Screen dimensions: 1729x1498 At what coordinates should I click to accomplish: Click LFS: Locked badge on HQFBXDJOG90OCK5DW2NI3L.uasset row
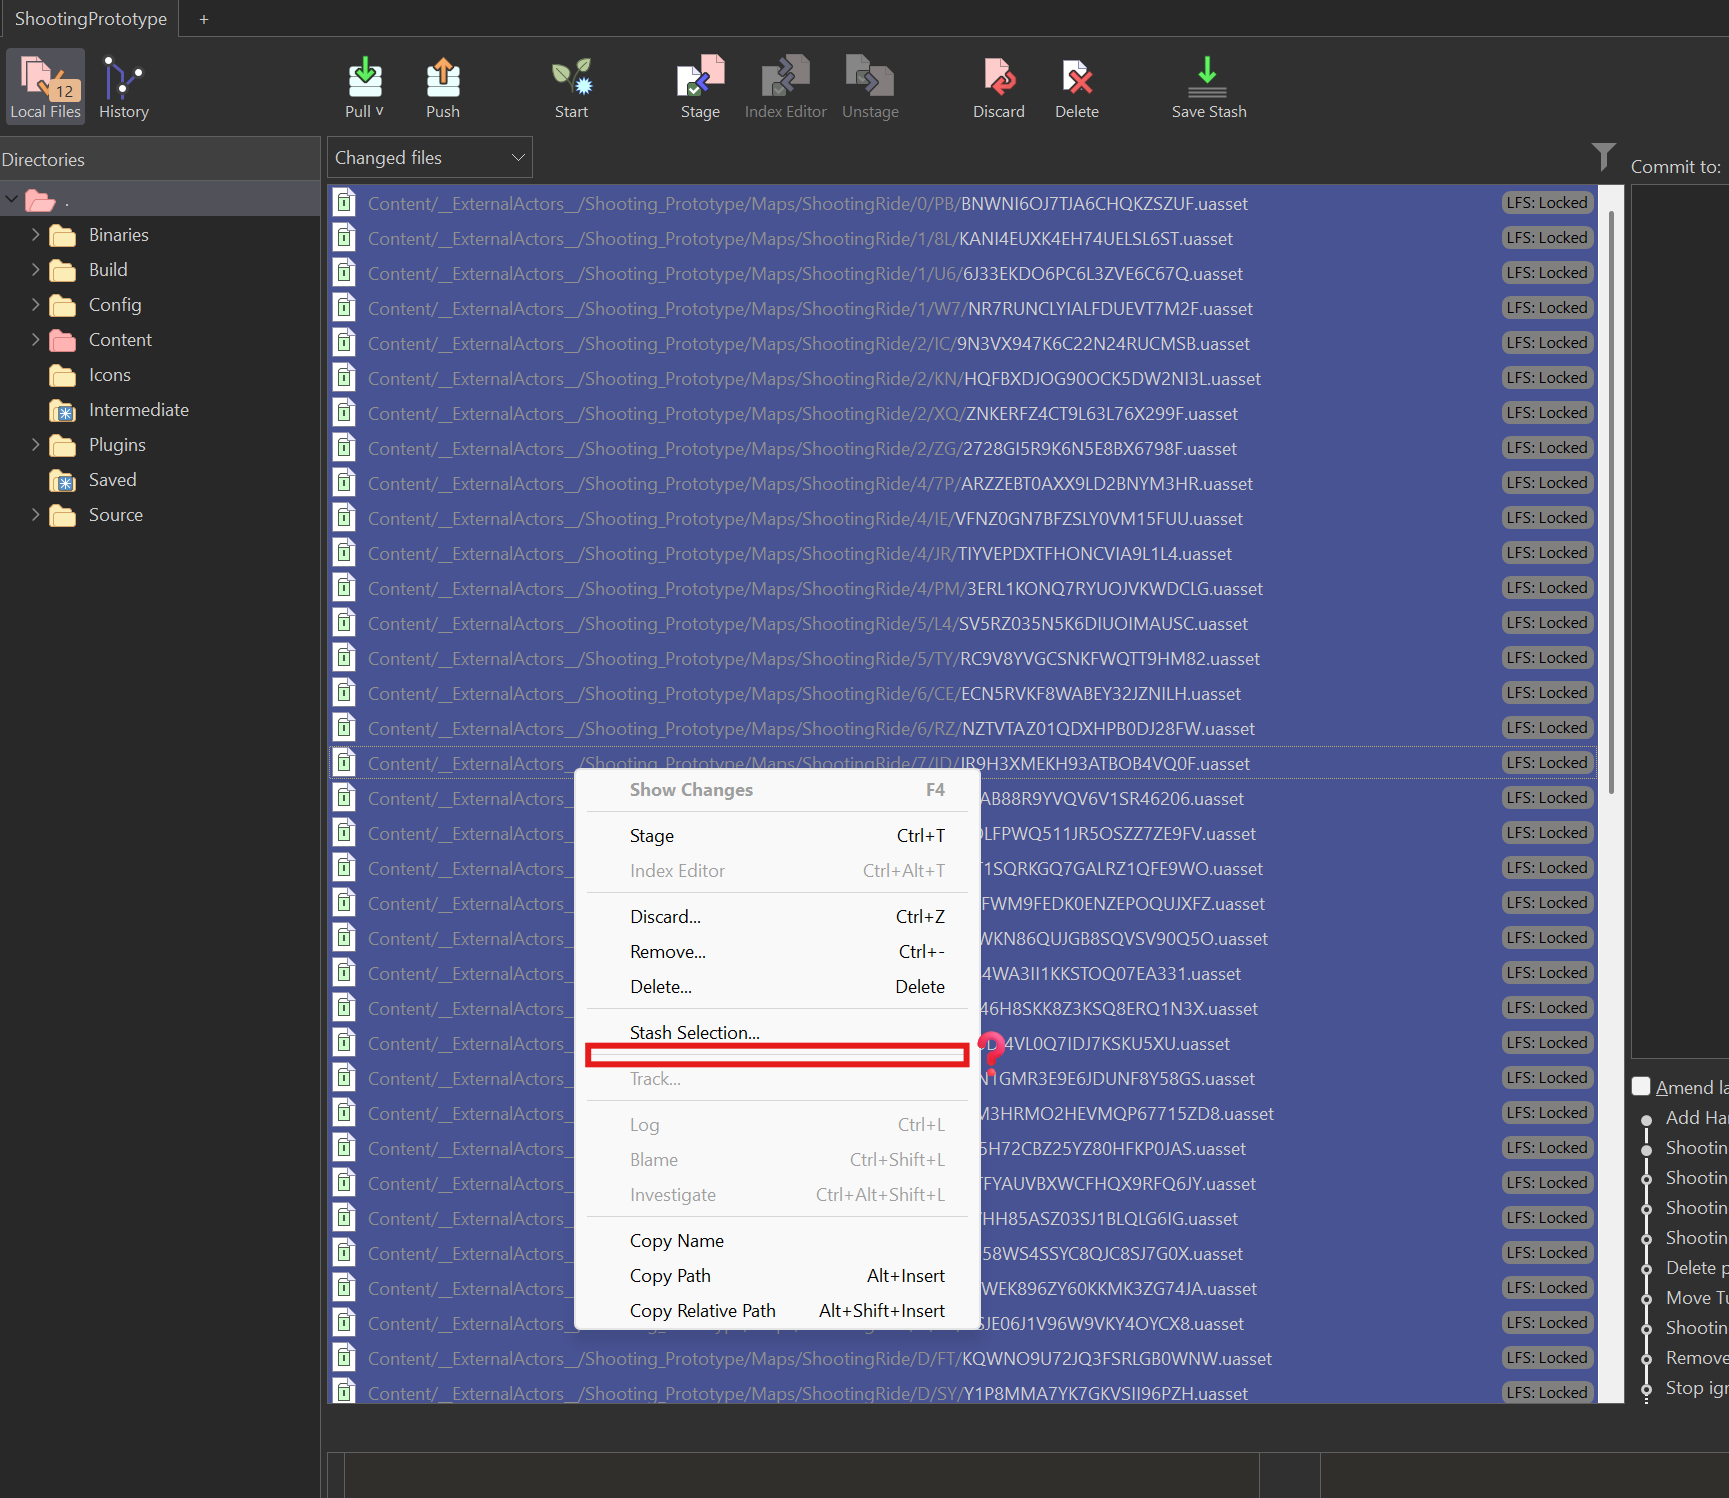1547,378
